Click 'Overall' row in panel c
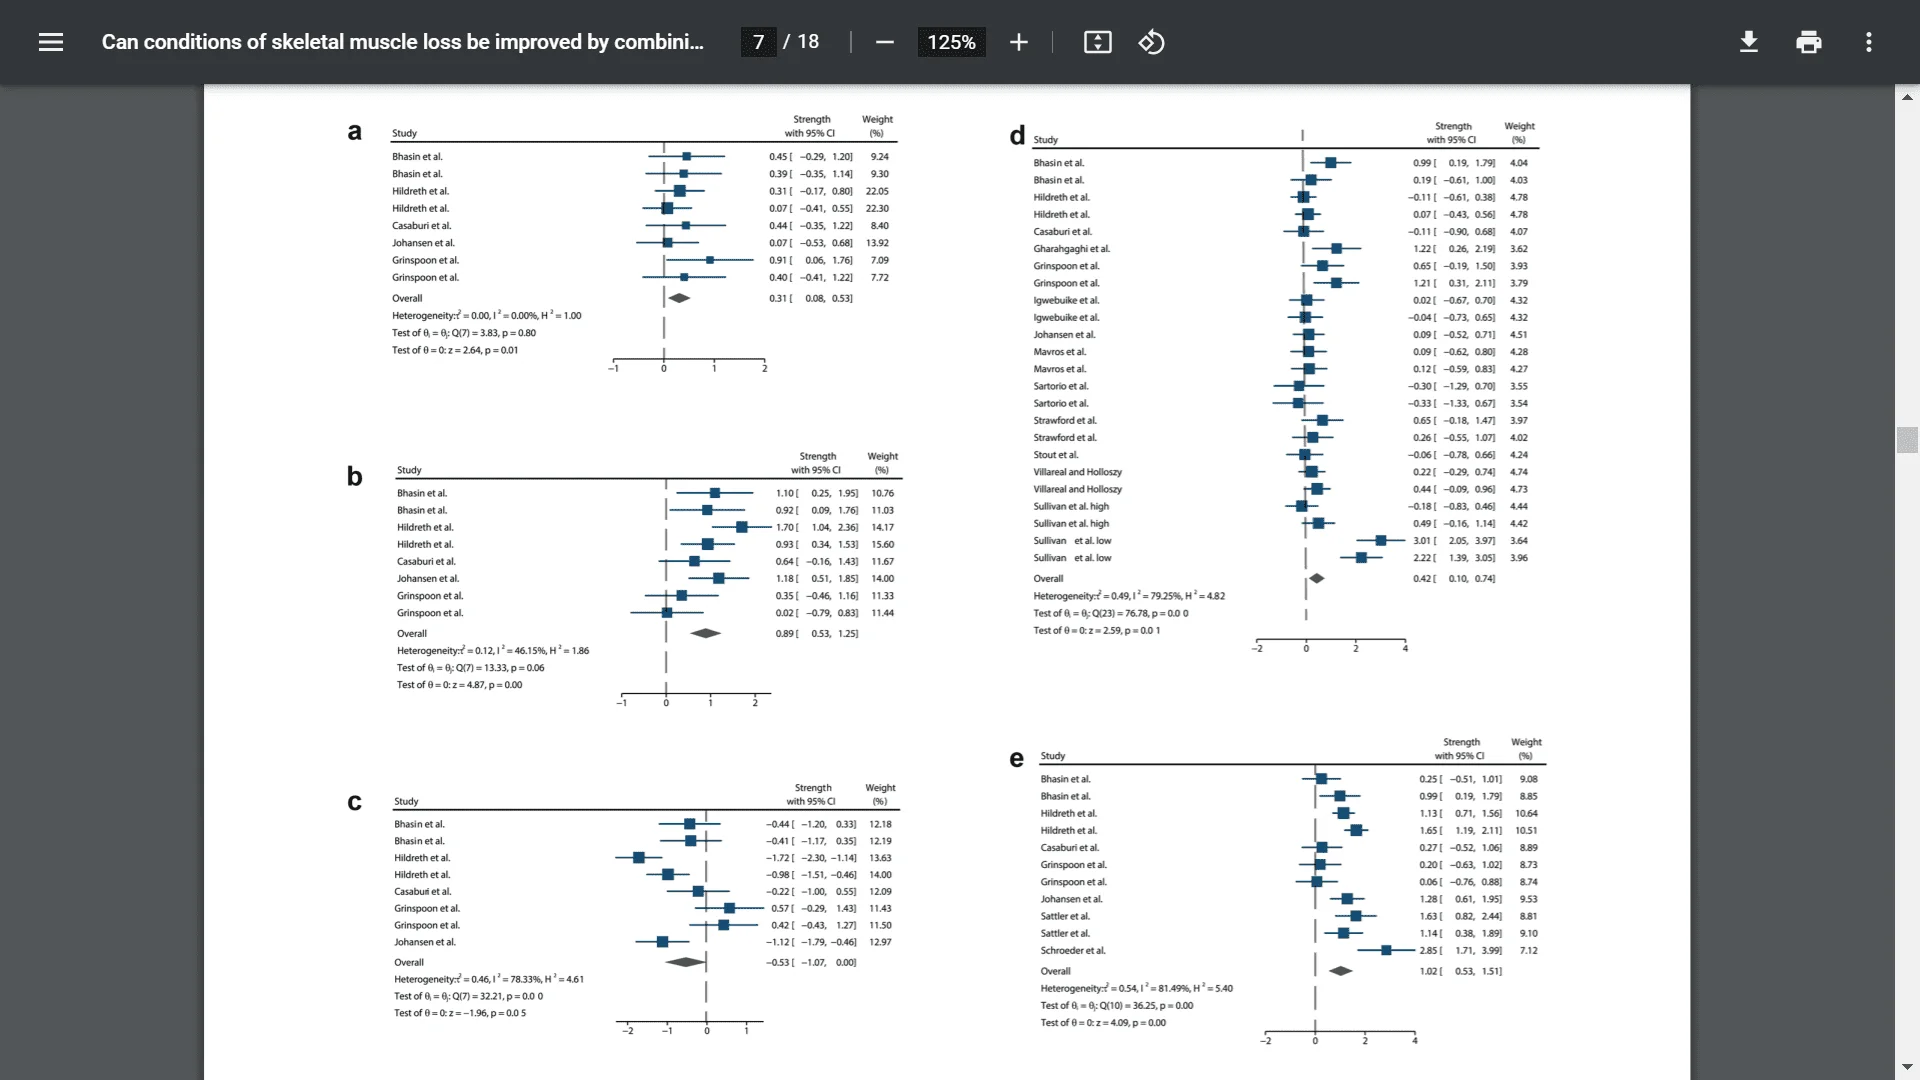 [627, 963]
